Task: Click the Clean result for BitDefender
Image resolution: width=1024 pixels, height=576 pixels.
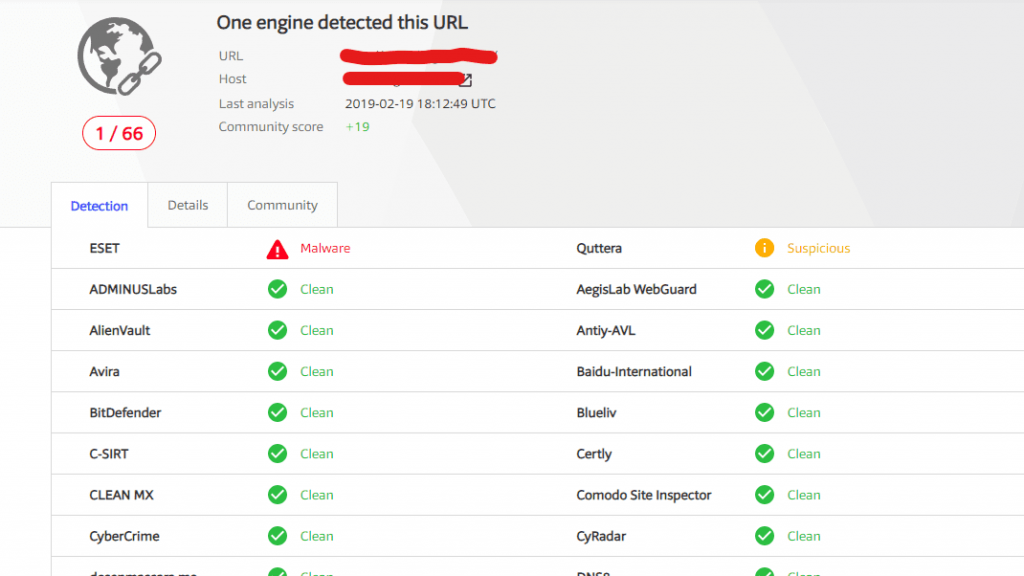Action: coord(317,413)
